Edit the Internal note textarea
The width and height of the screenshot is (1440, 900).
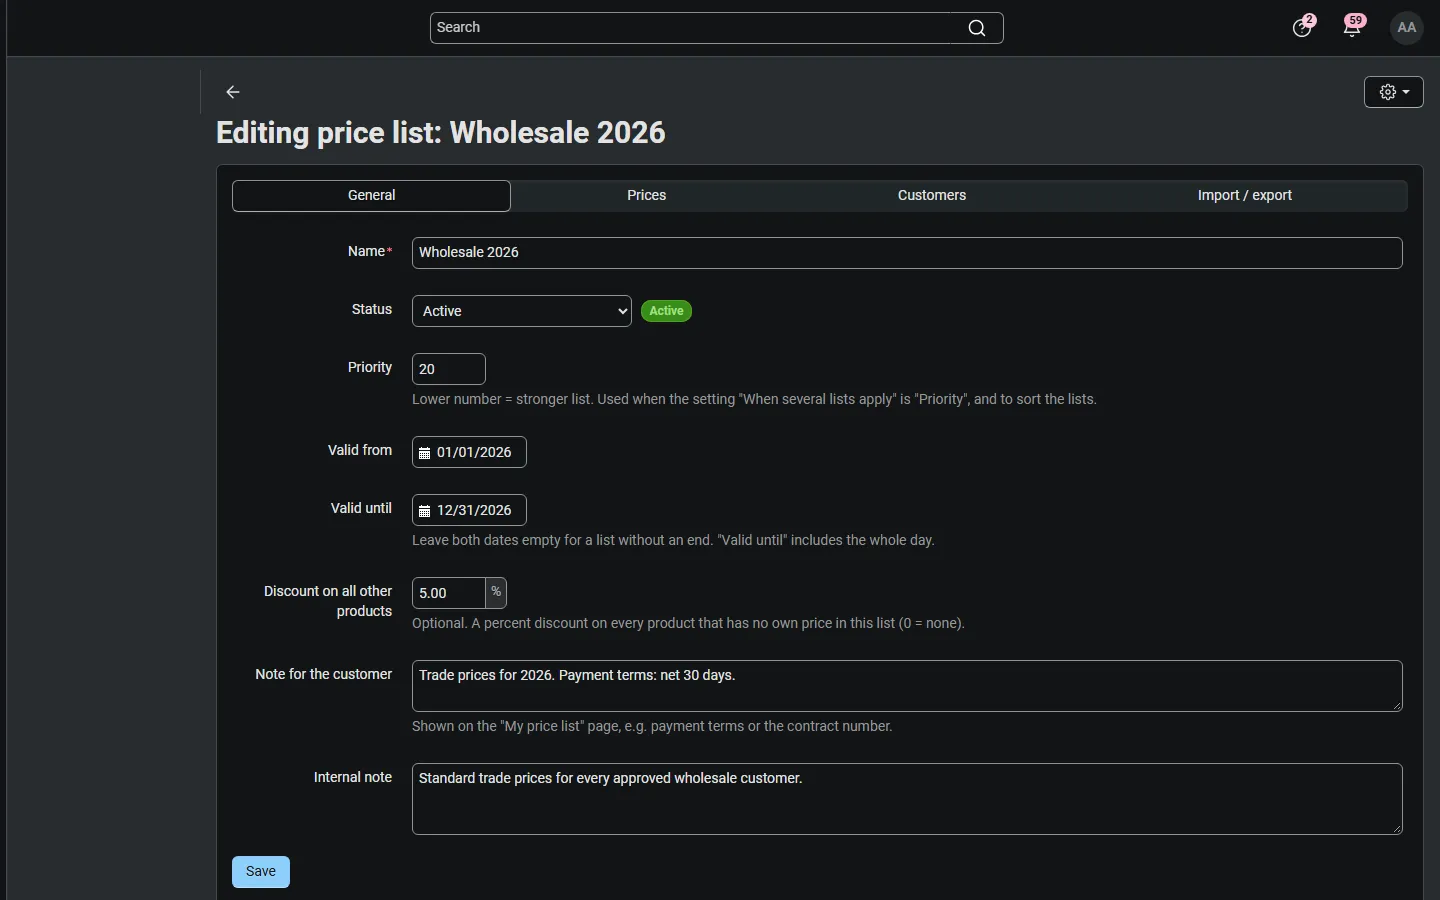[907, 799]
